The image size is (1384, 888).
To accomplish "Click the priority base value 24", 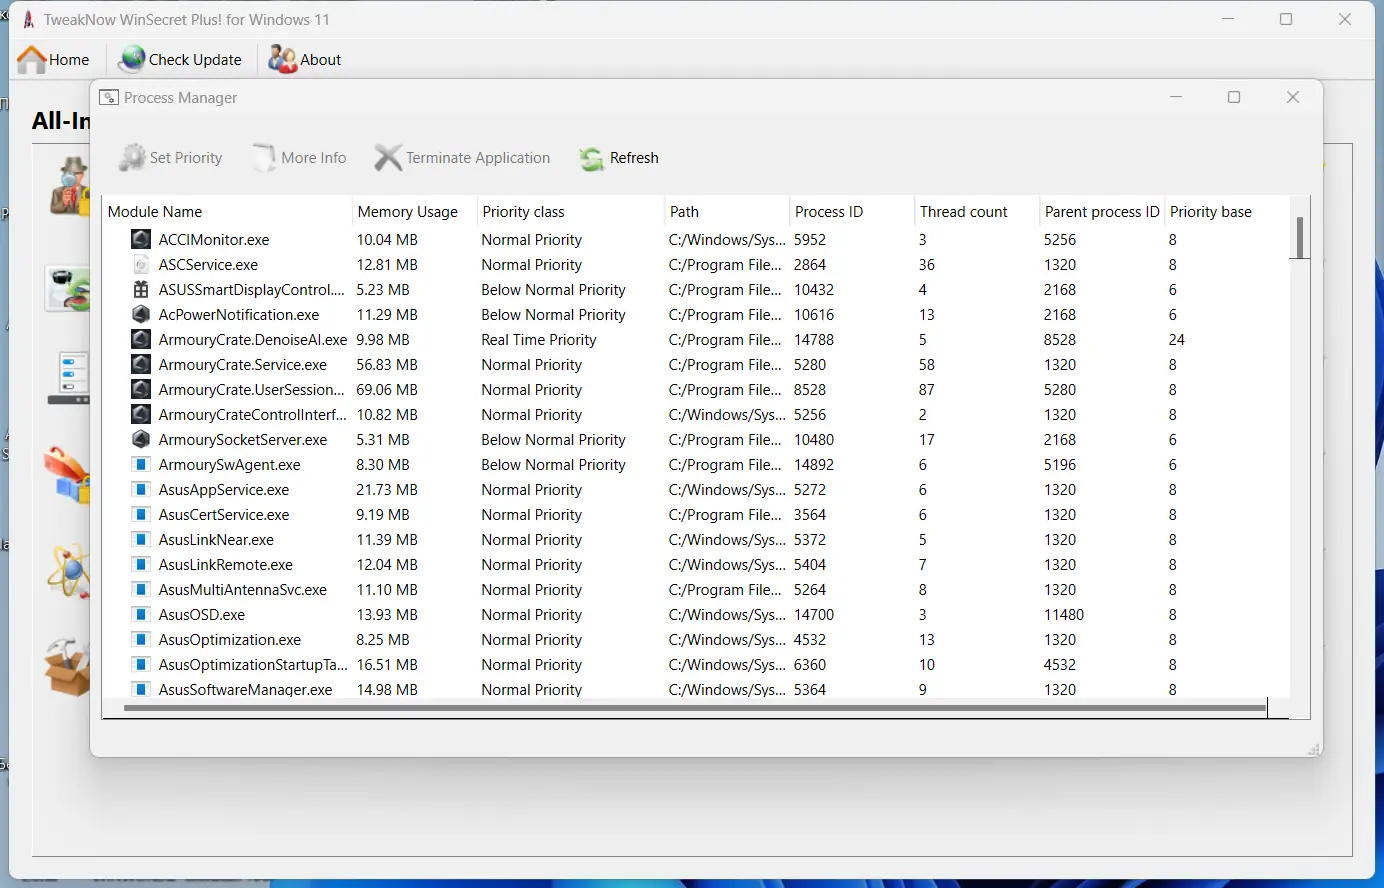I will [x=1177, y=339].
